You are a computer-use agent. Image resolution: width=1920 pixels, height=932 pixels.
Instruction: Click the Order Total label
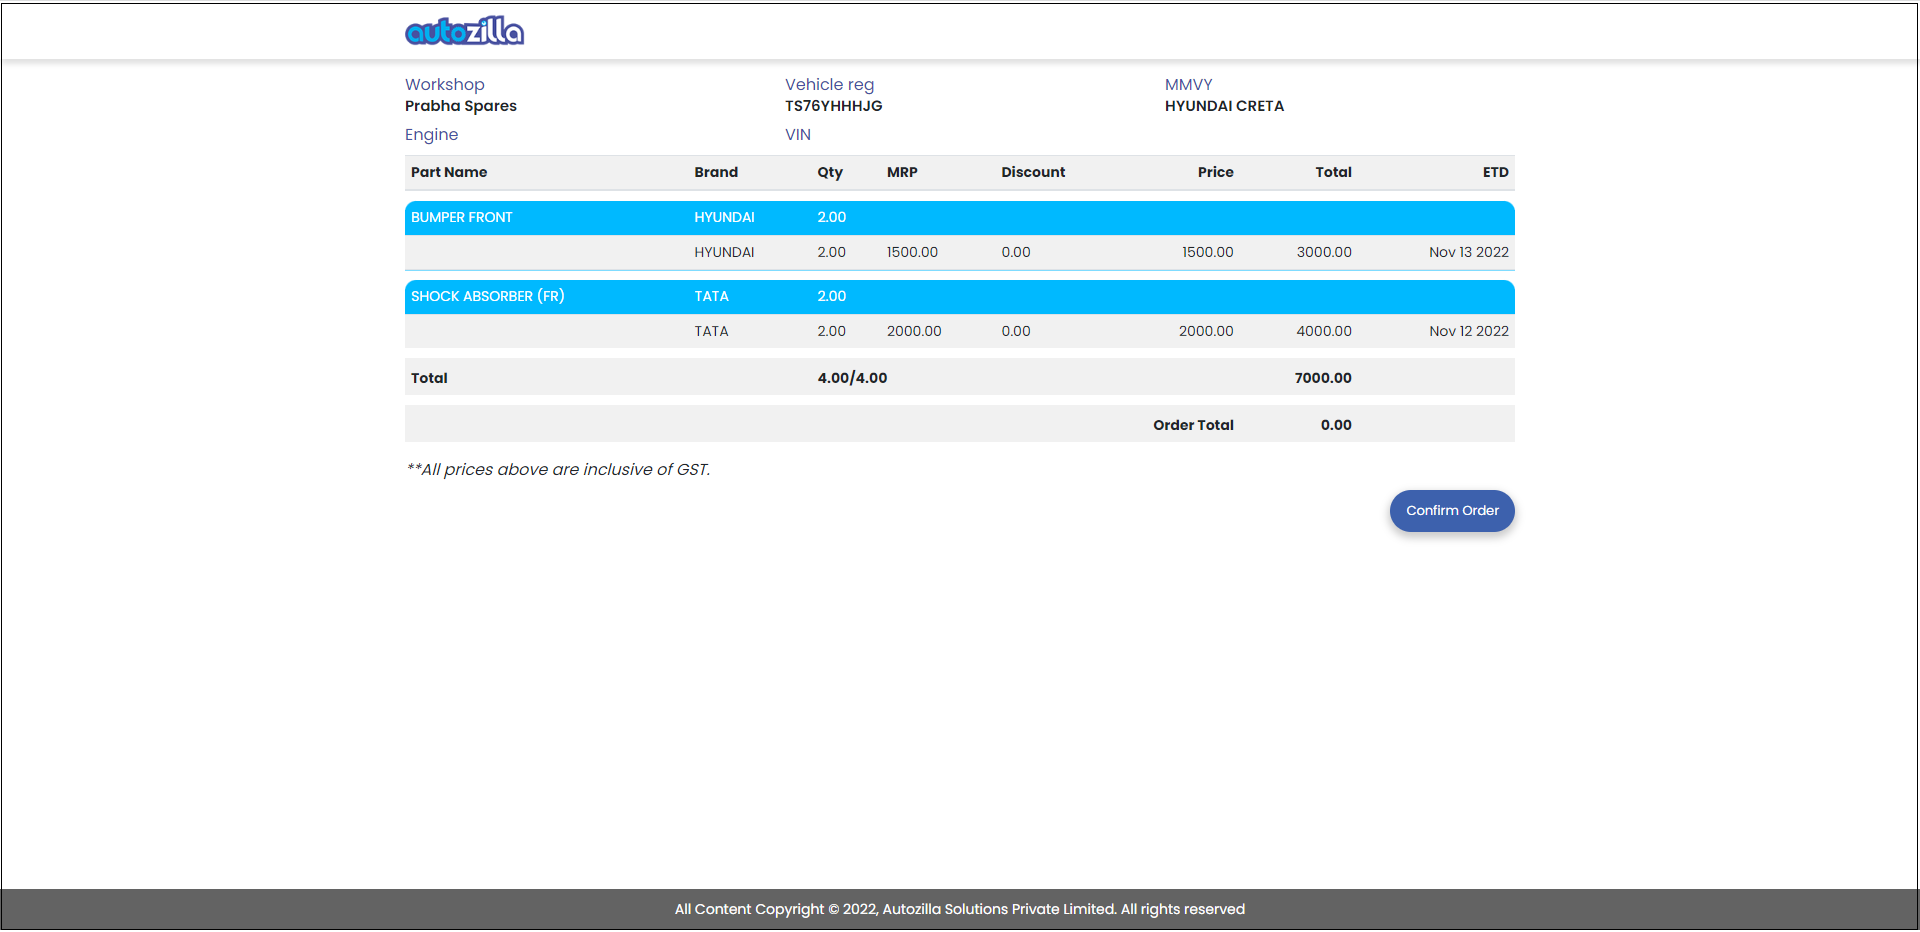click(x=1193, y=425)
